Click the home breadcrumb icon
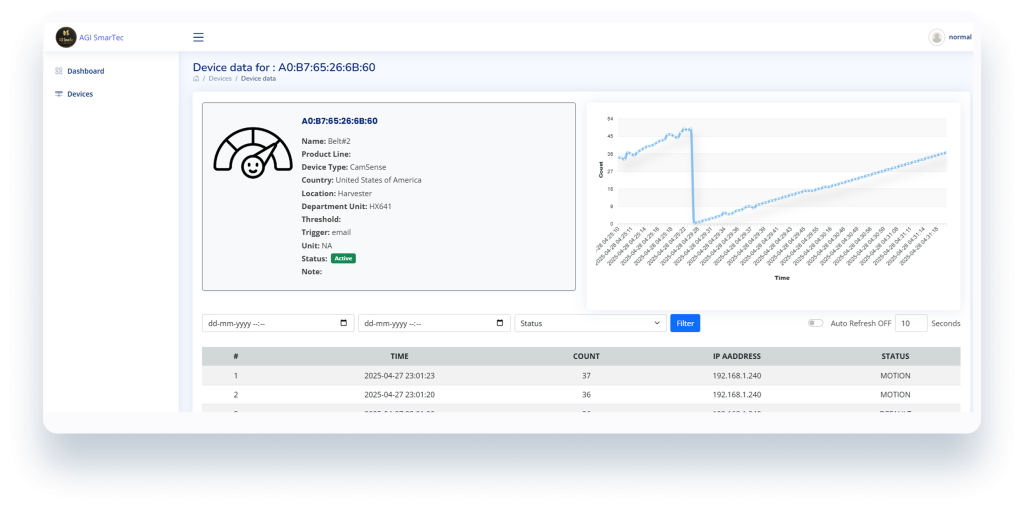1024x509 pixels. point(196,78)
